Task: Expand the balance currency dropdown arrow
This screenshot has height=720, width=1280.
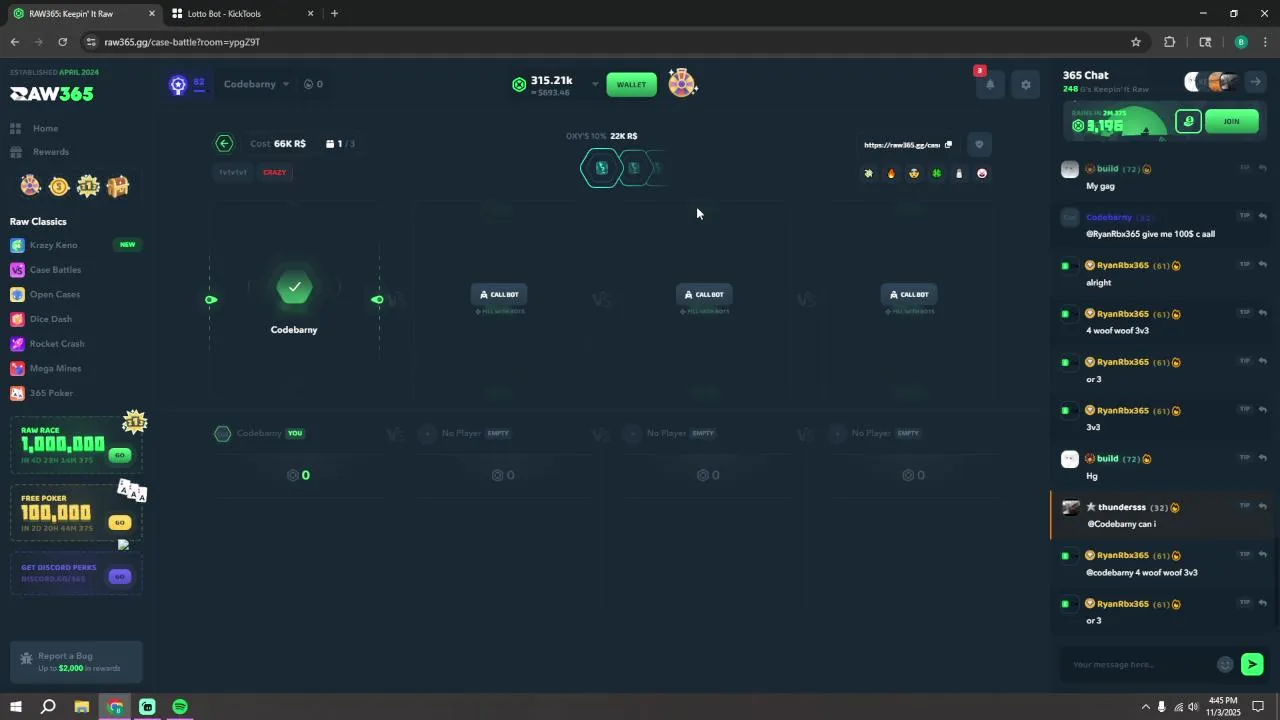Action: (x=595, y=84)
